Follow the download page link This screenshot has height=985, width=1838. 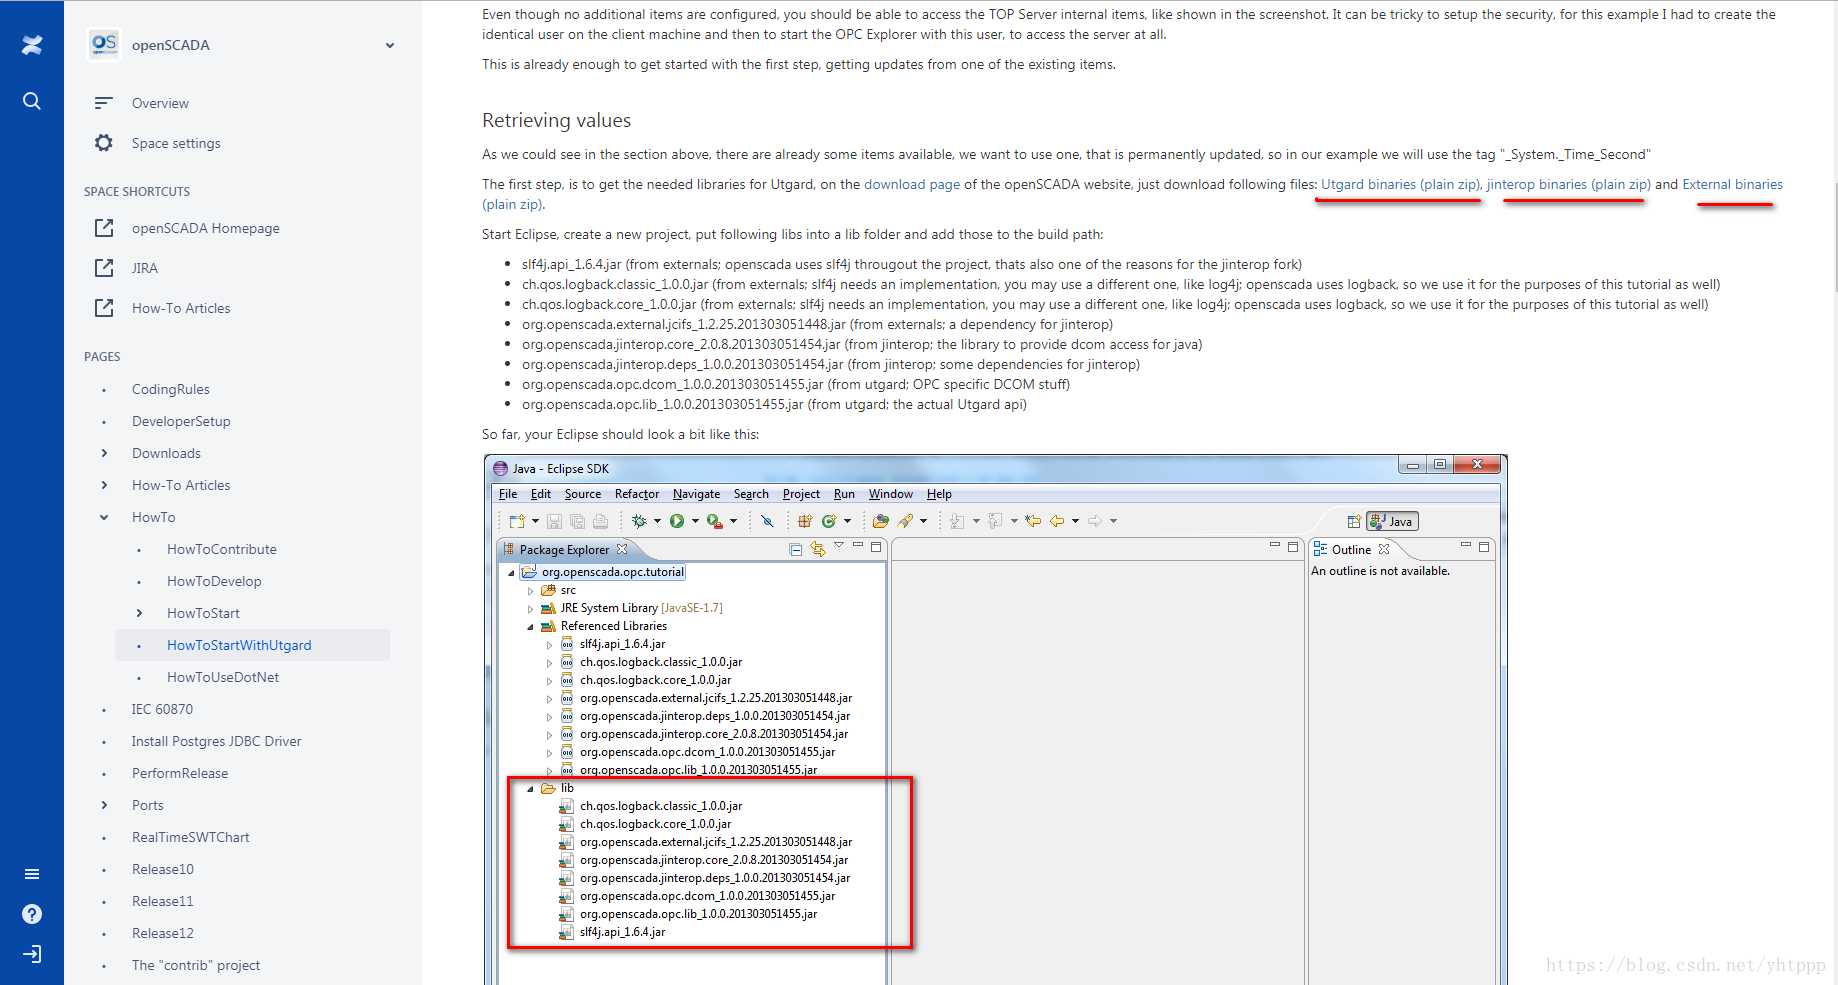point(912,184)
